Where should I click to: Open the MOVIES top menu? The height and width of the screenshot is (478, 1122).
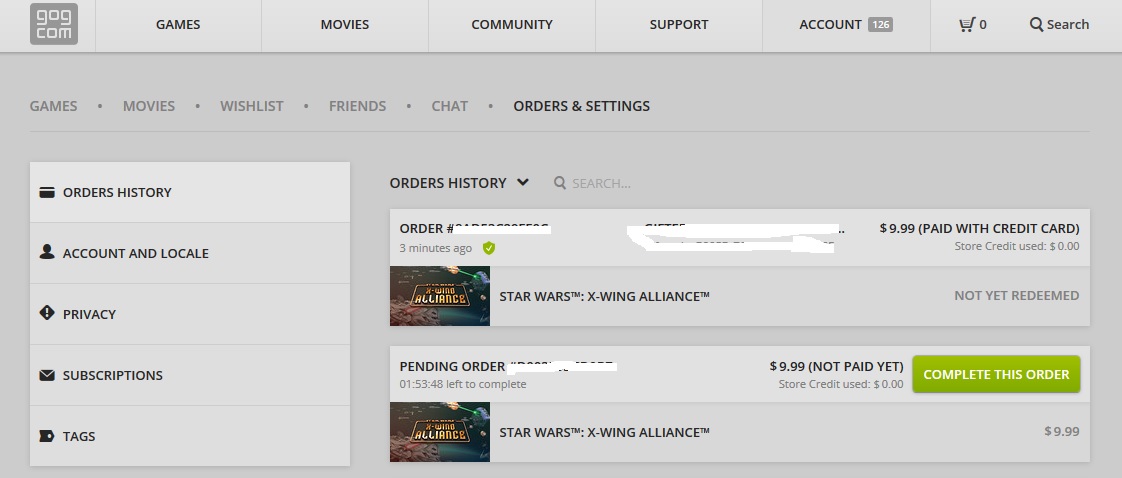345,24
